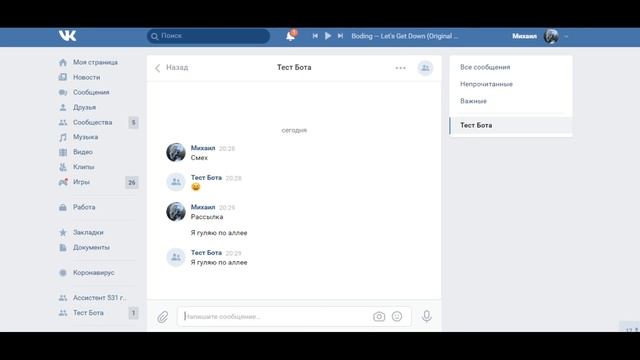Open Закладки section
The width and height of the screenshot is (640, 360).
click(x=88, y=232)
